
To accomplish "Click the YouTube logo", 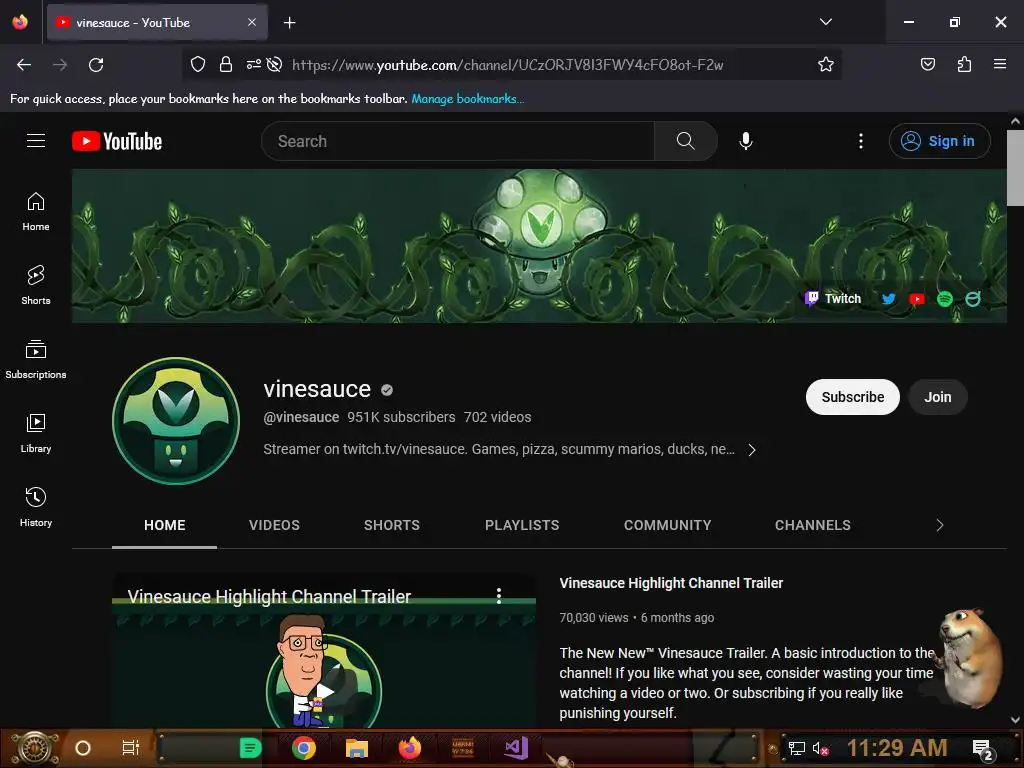I will click(117, 141).
